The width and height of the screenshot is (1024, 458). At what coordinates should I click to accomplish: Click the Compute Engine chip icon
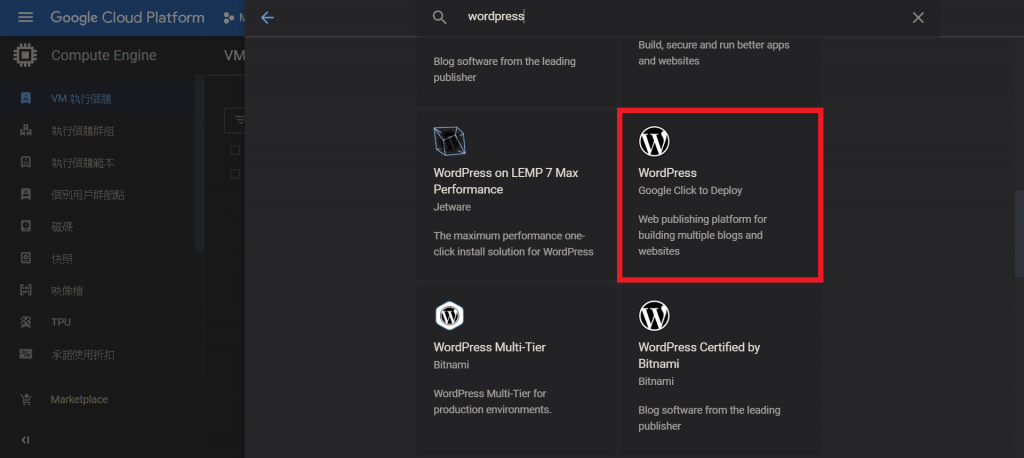[x=25, y=56]
